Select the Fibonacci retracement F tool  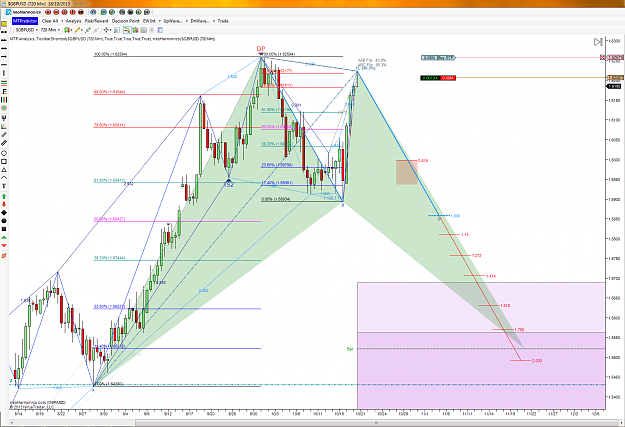(4, 92)
